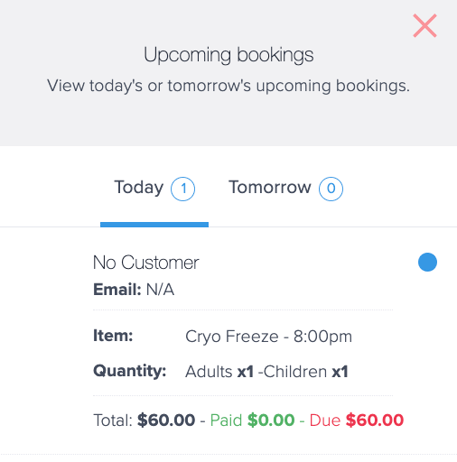Click the Quantity label

pos(130,371)
